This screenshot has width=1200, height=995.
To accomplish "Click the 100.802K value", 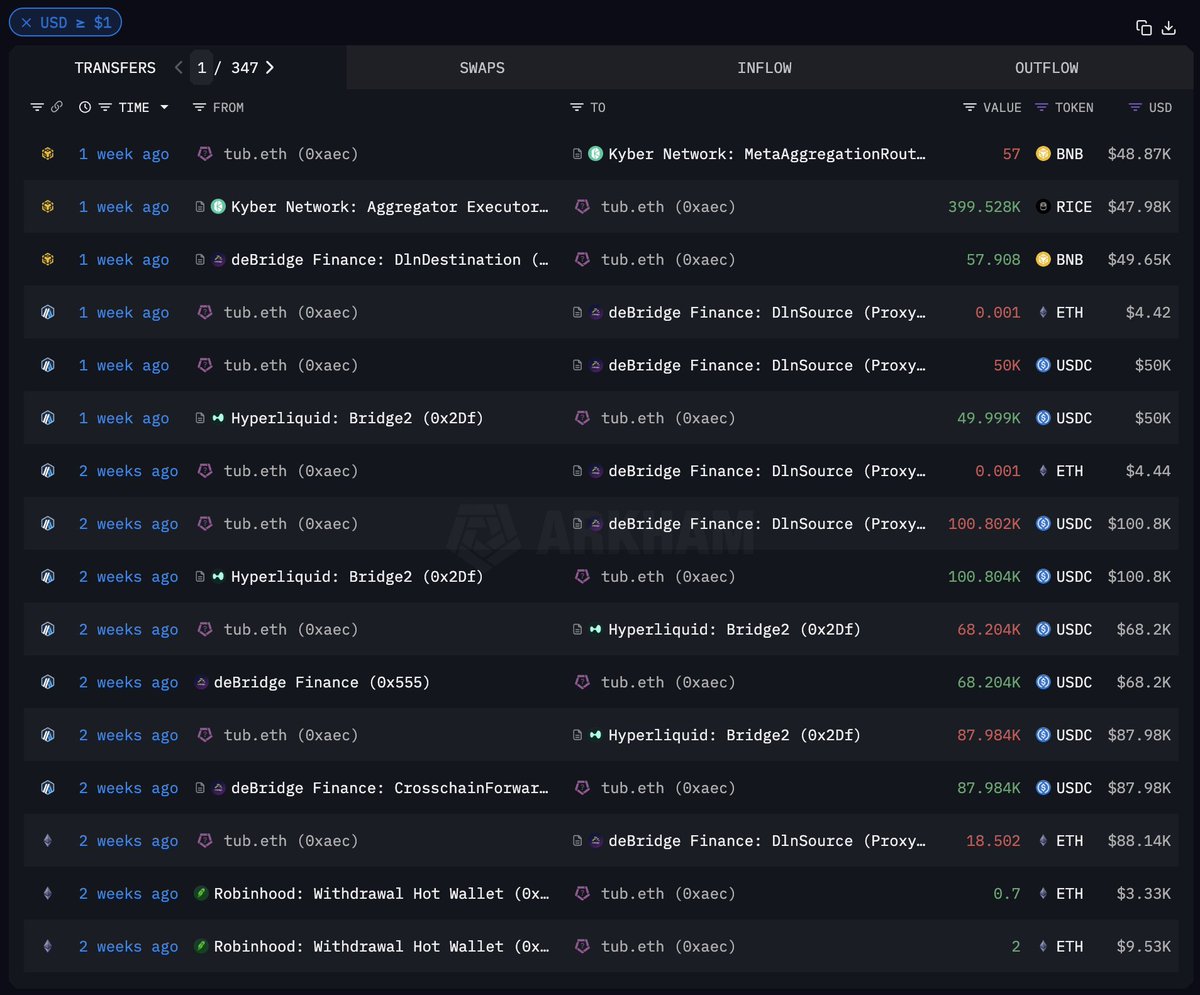I will 985,524.
